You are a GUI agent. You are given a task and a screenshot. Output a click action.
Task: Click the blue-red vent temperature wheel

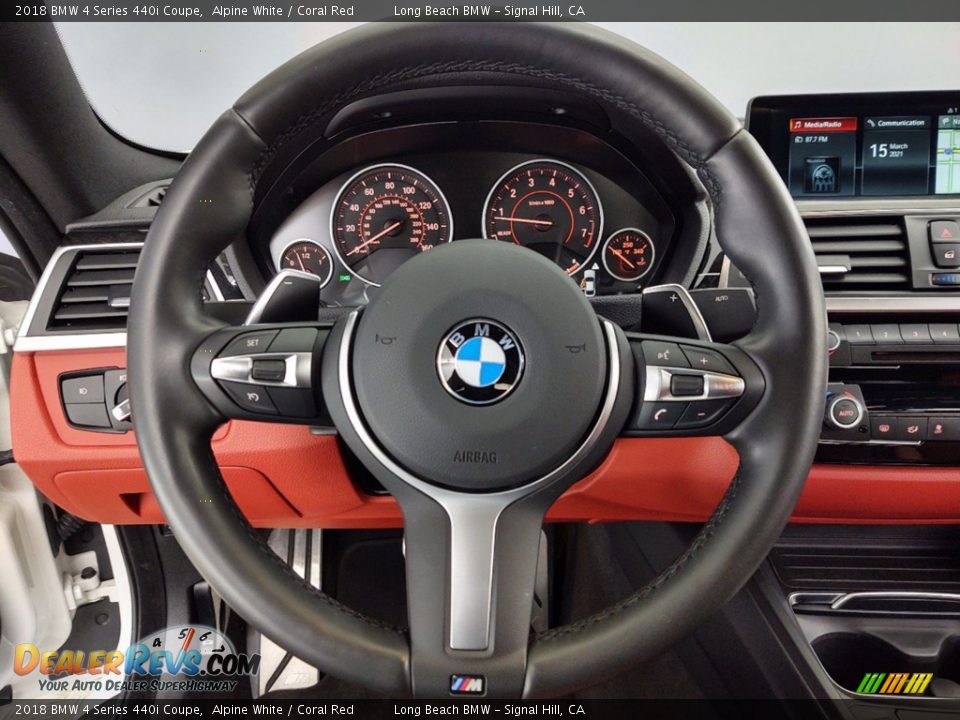pyautogui.click(x=945, y=279)
